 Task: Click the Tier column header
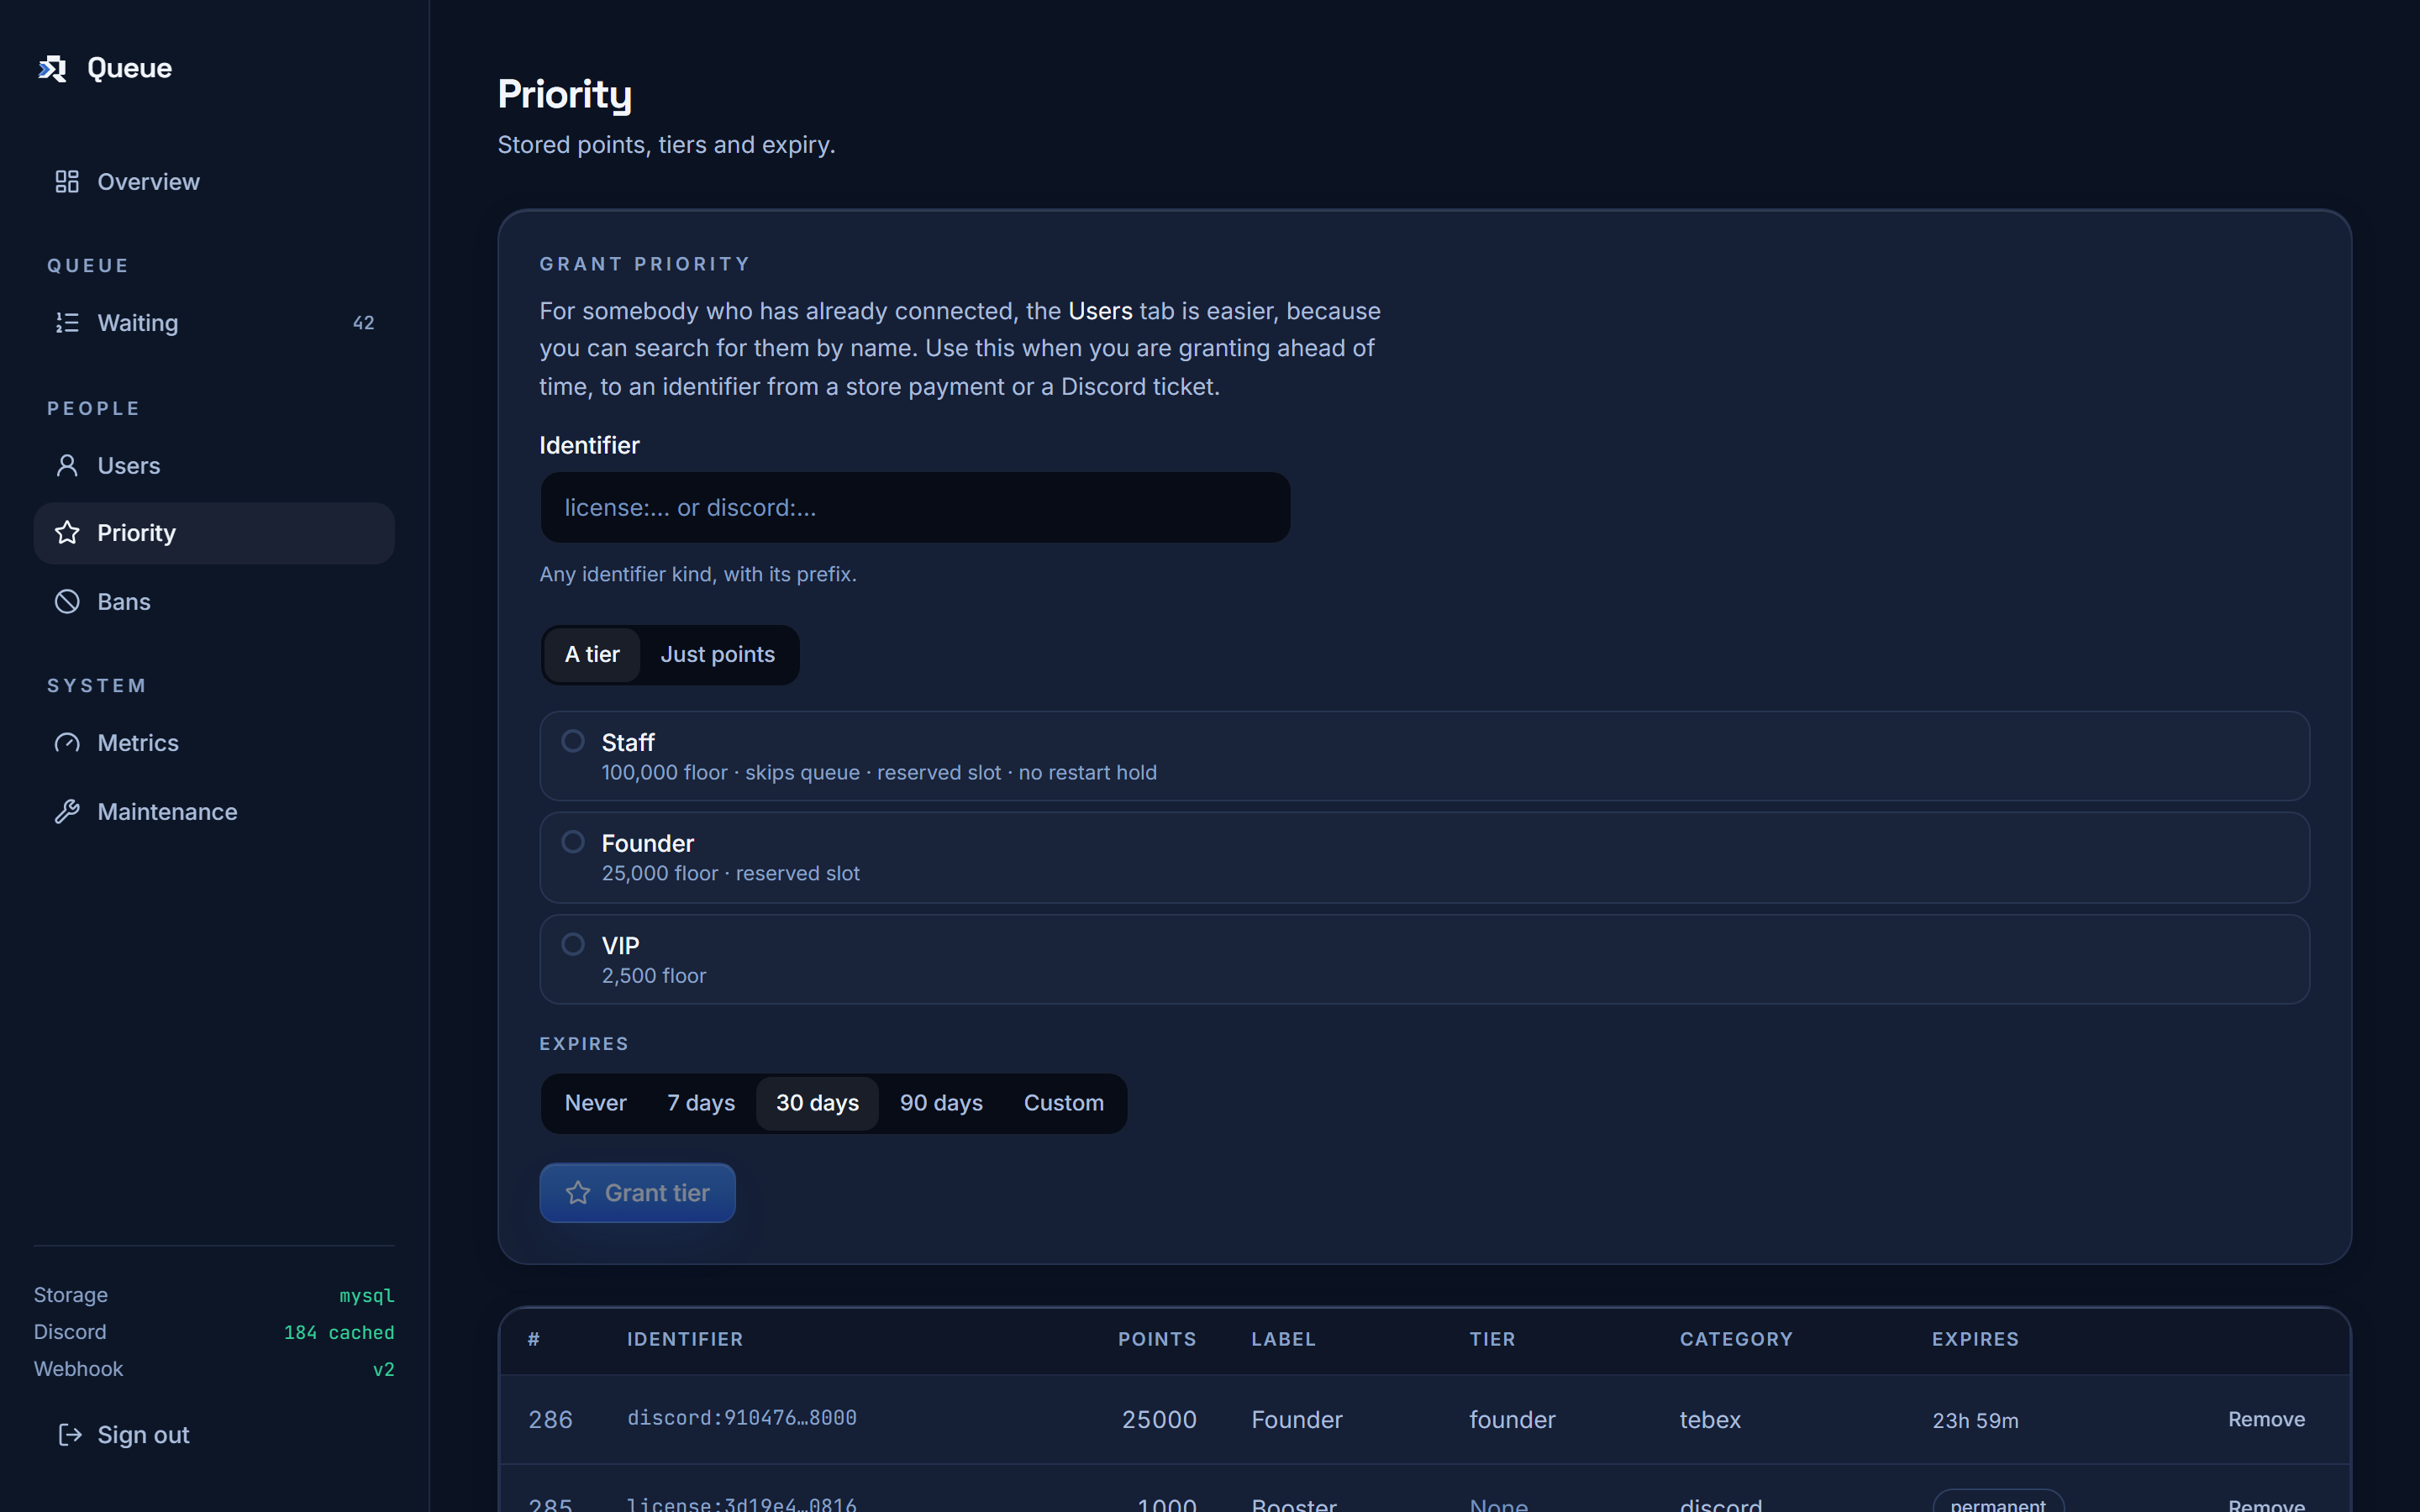coord(1492,1340)
